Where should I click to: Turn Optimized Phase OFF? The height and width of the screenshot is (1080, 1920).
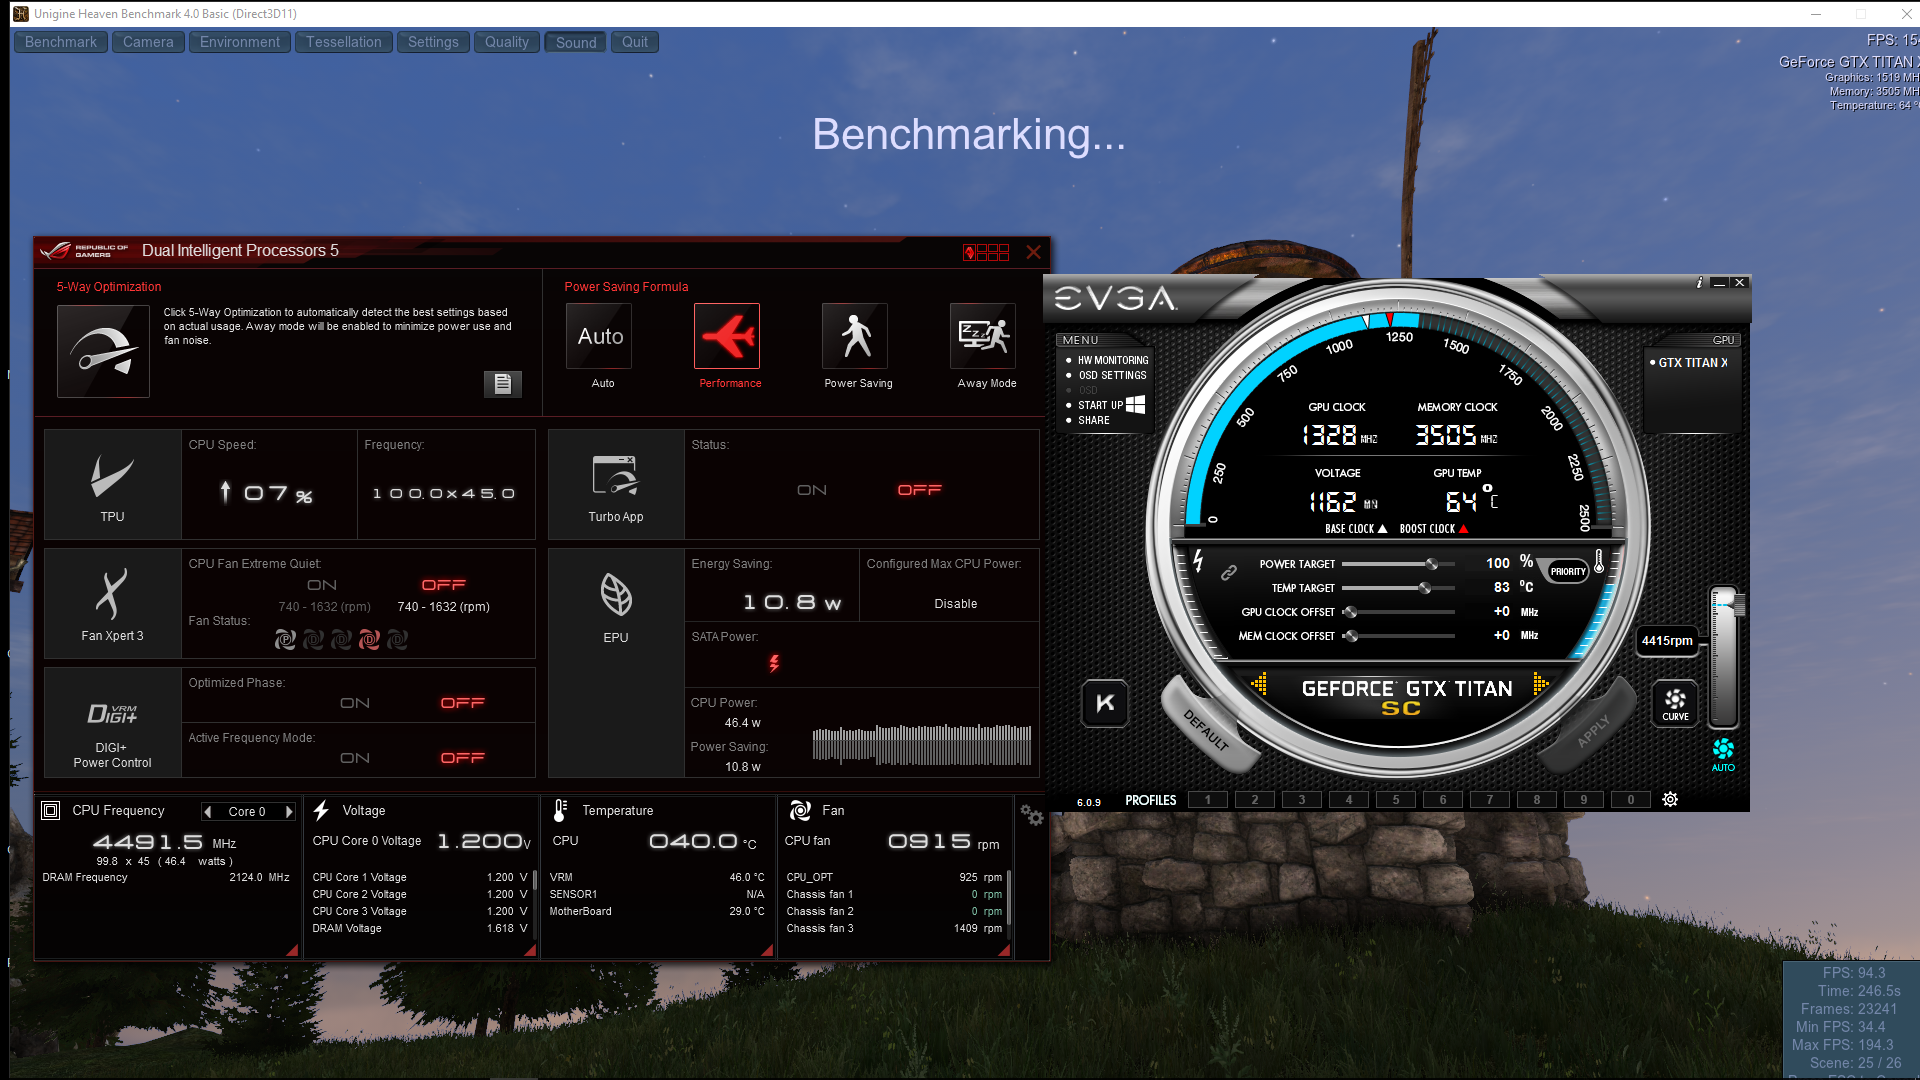tap(463, 703)
